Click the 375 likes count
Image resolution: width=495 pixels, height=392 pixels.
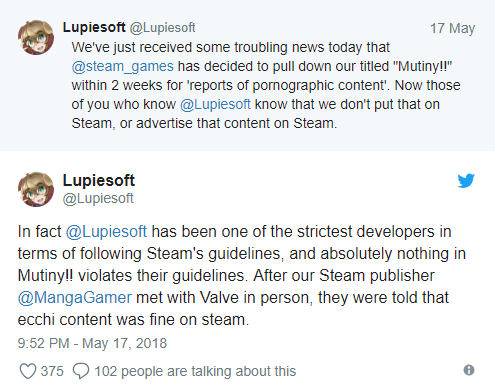pos(52,371)
